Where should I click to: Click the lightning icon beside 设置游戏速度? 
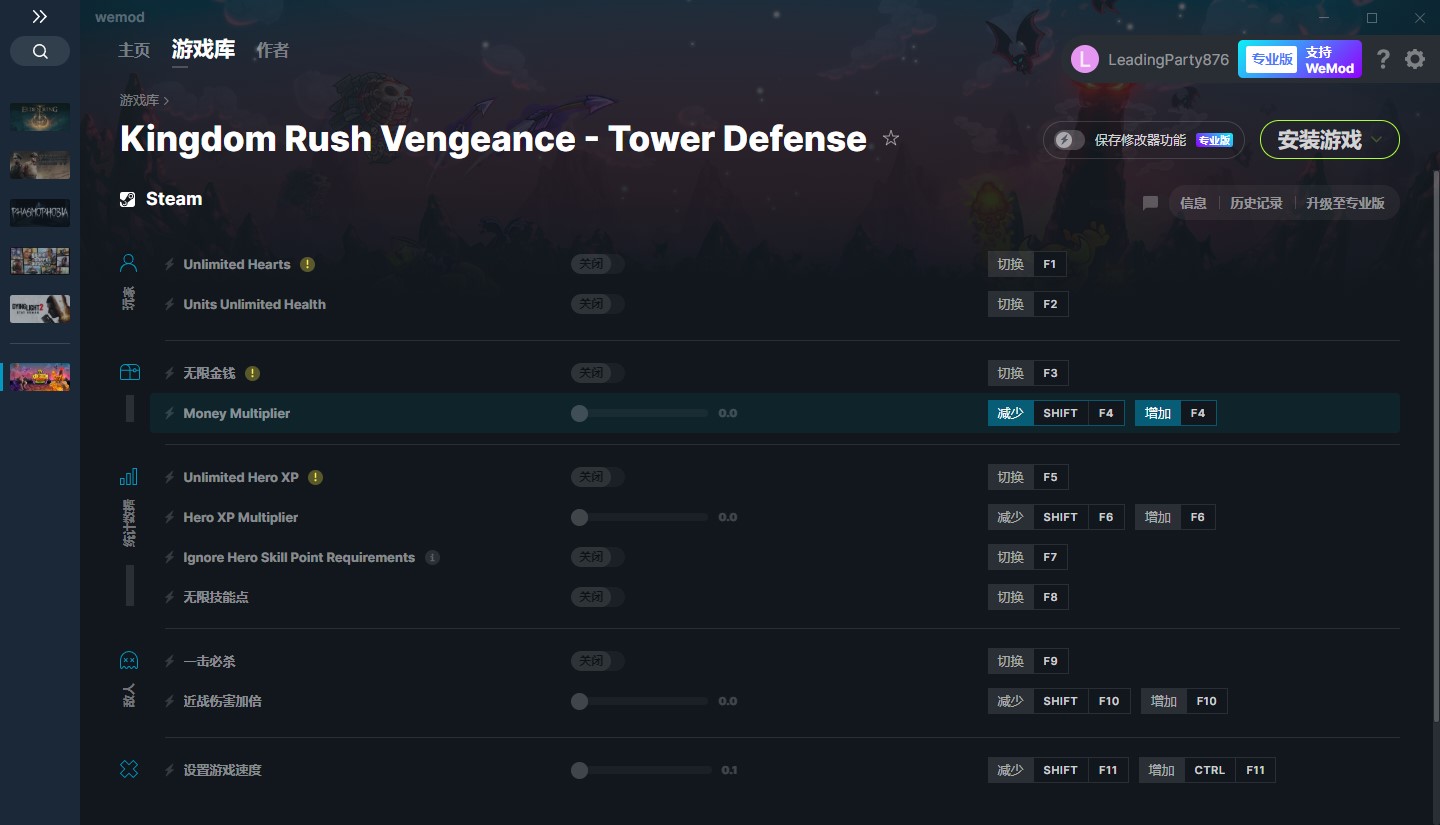click(169, 770)
